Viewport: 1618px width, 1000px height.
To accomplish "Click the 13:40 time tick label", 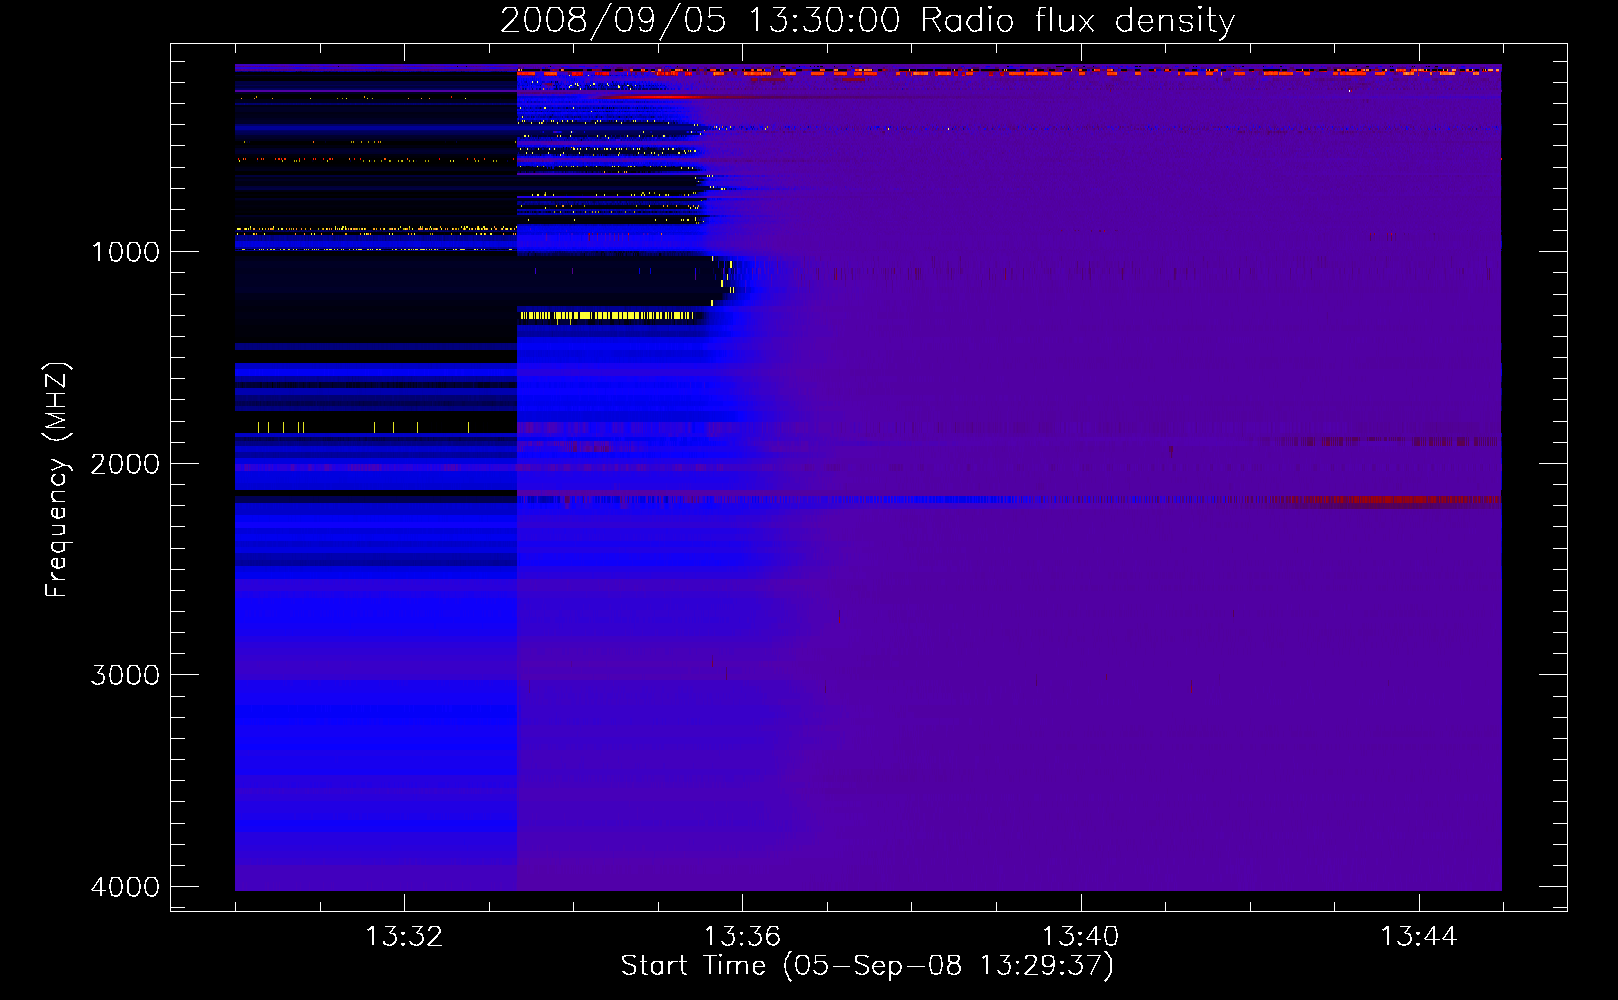I will pos(1081,937).
